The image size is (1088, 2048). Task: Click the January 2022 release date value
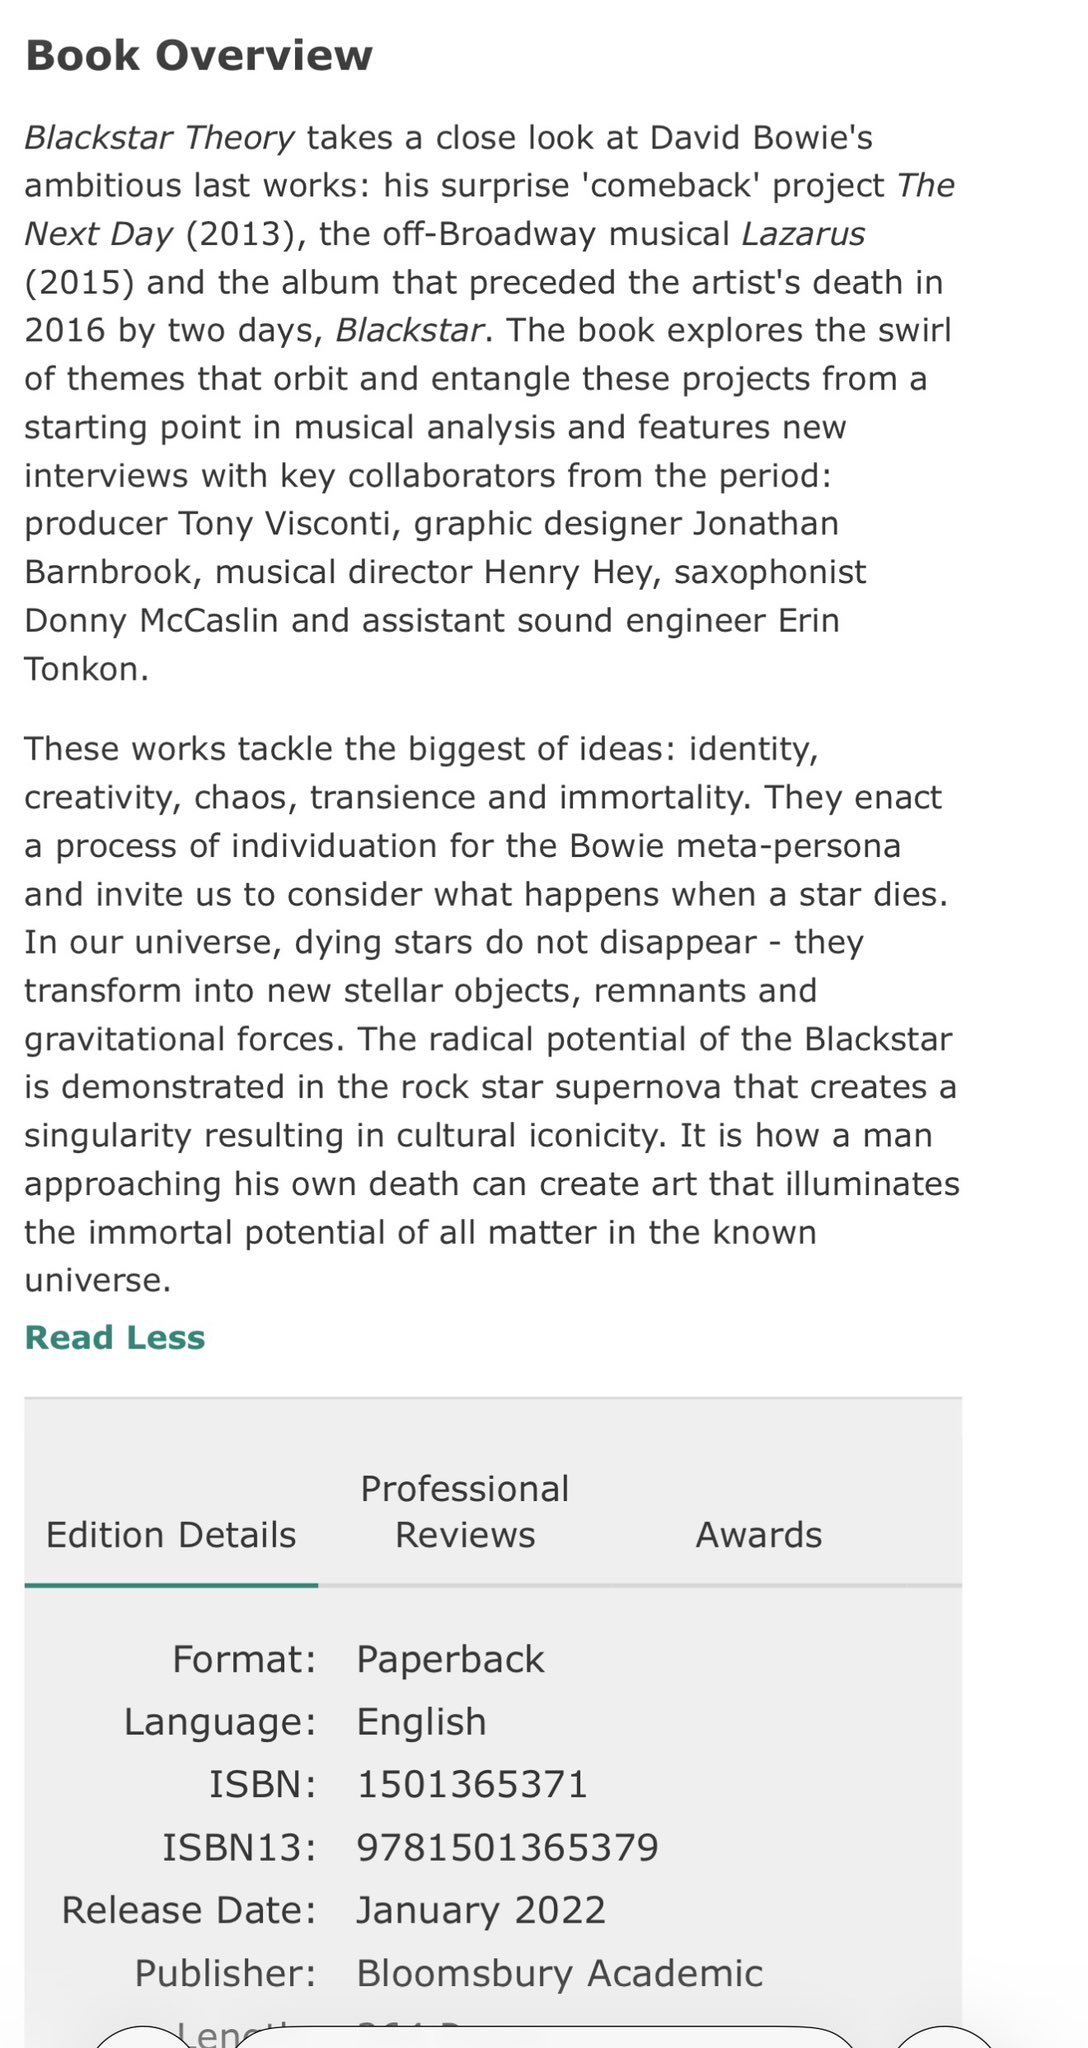tap(481, 1910)
